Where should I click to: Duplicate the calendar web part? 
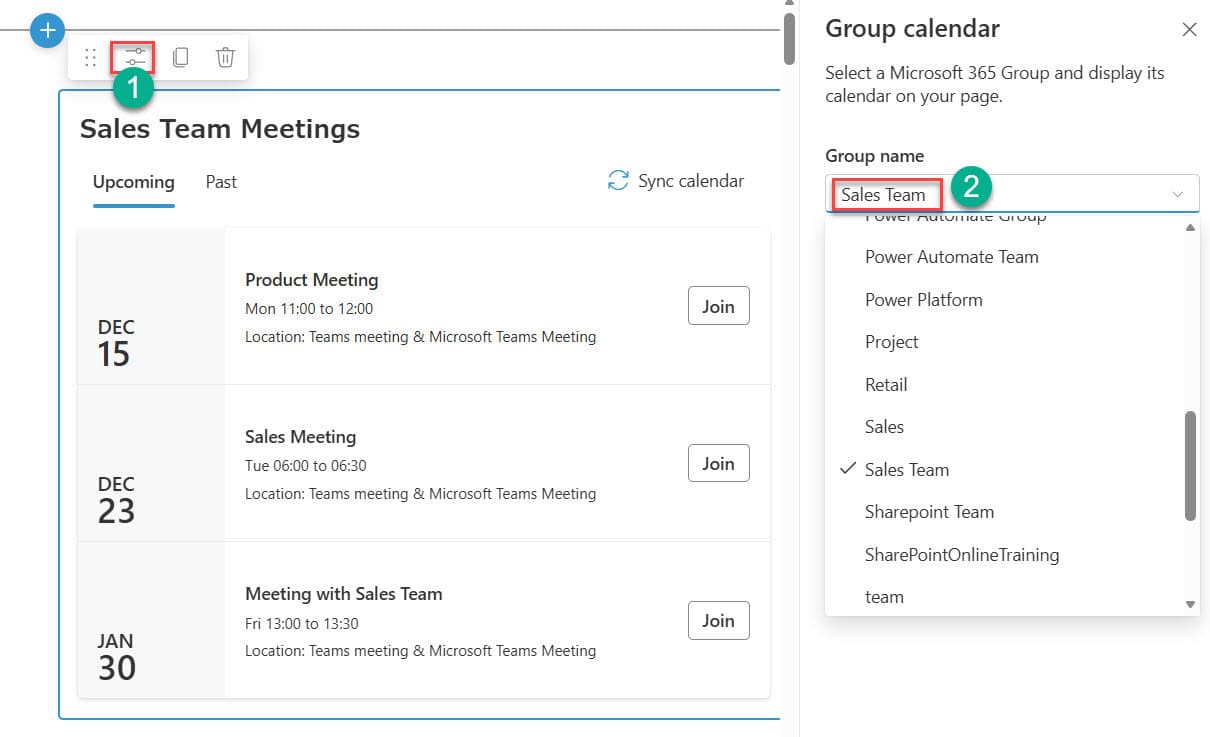181,57
